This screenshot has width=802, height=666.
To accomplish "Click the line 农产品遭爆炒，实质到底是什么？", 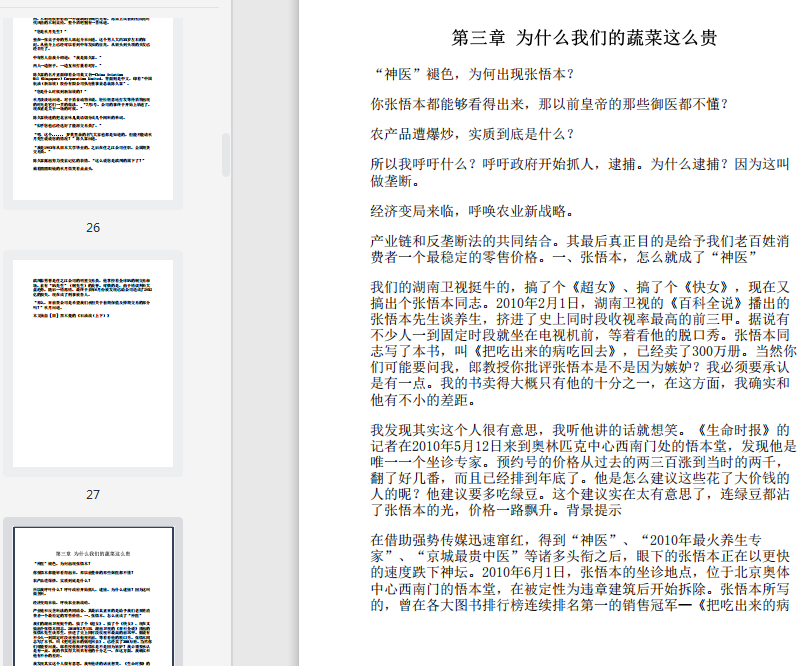I will [473, 134].
